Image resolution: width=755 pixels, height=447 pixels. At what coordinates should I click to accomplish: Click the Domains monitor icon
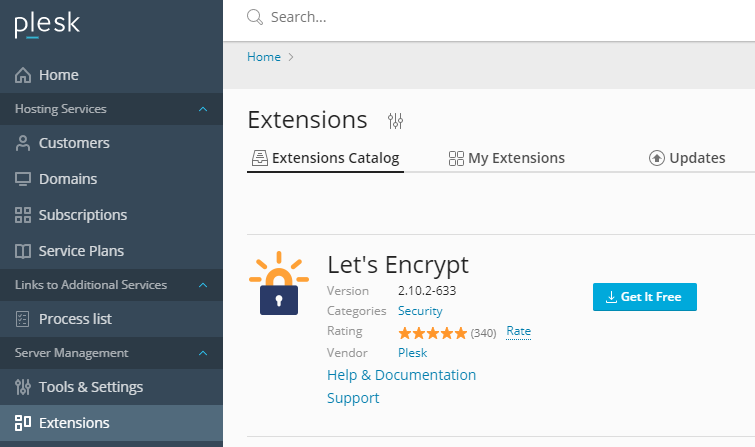[23, 179]
